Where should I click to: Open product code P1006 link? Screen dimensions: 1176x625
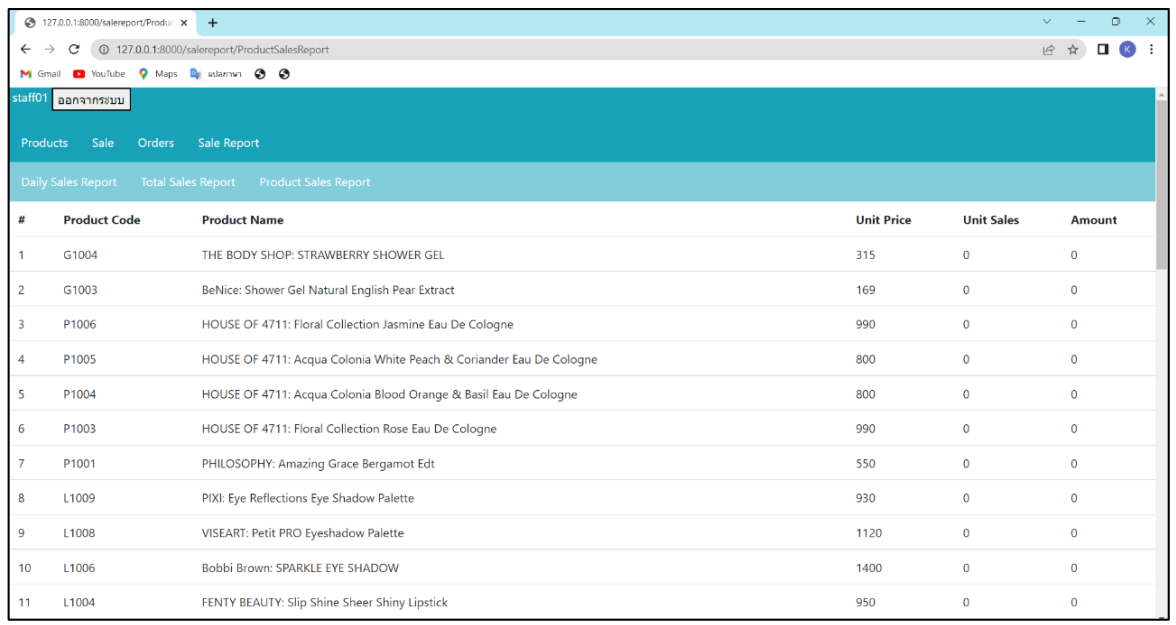coord(79,324)
